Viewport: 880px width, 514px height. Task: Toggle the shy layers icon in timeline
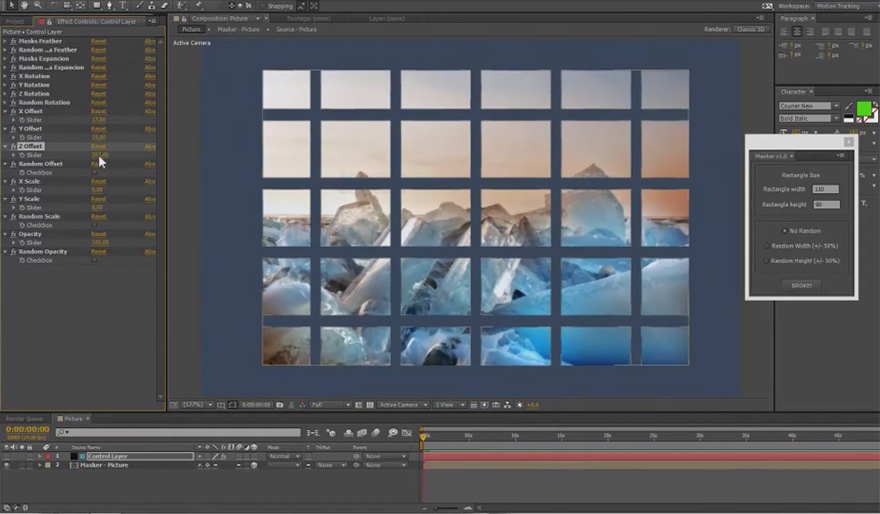pyautogui.click(x=349, y=433)
